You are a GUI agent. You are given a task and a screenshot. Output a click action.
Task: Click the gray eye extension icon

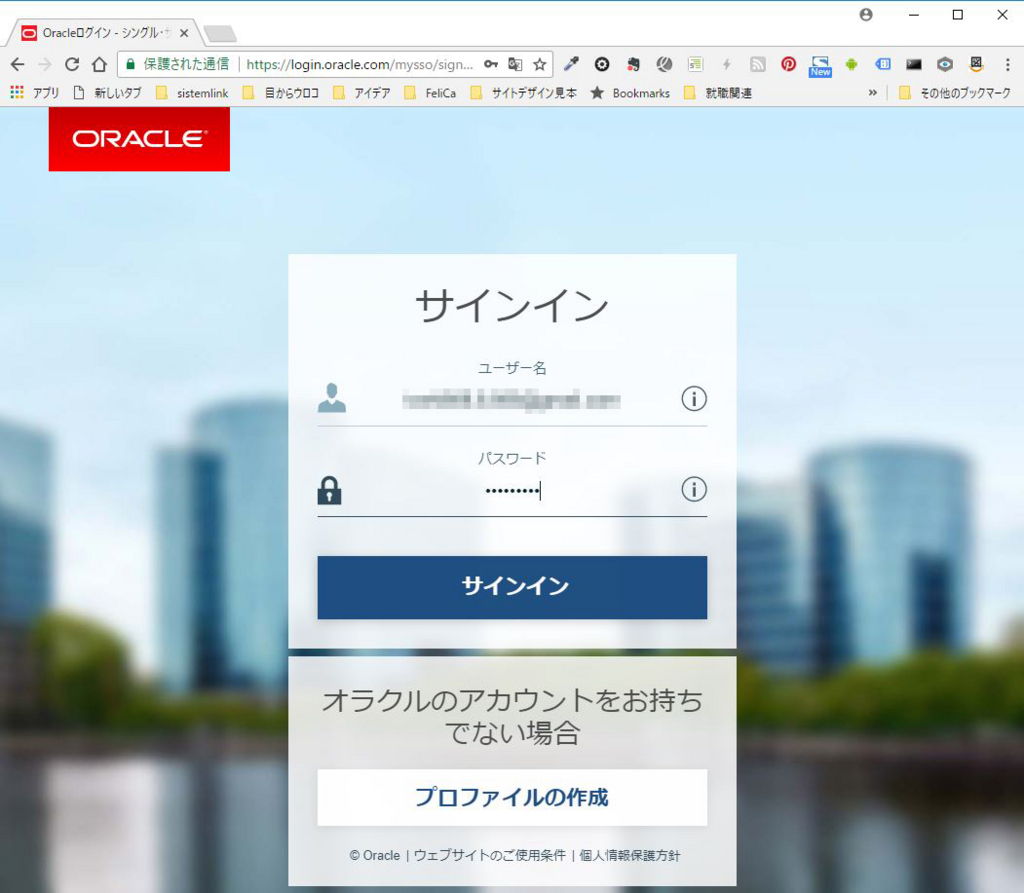(x=945, y=64)
